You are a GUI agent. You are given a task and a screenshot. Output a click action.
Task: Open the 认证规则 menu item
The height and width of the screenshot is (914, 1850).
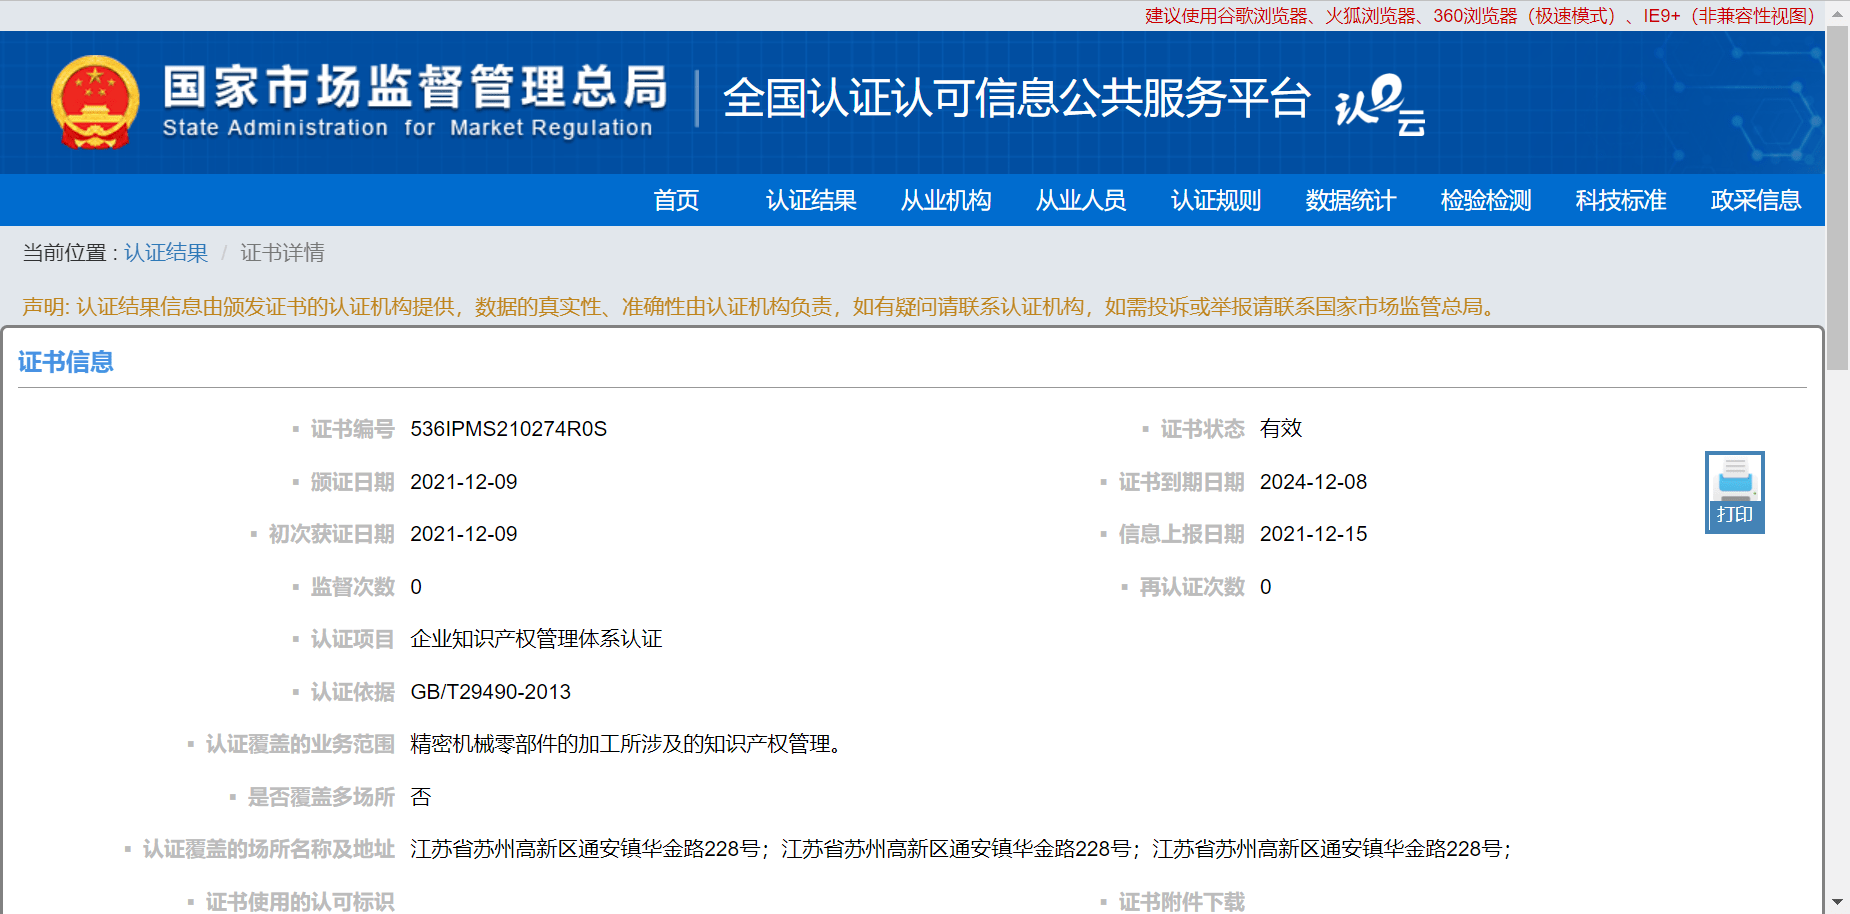(x=1216, y=200)
